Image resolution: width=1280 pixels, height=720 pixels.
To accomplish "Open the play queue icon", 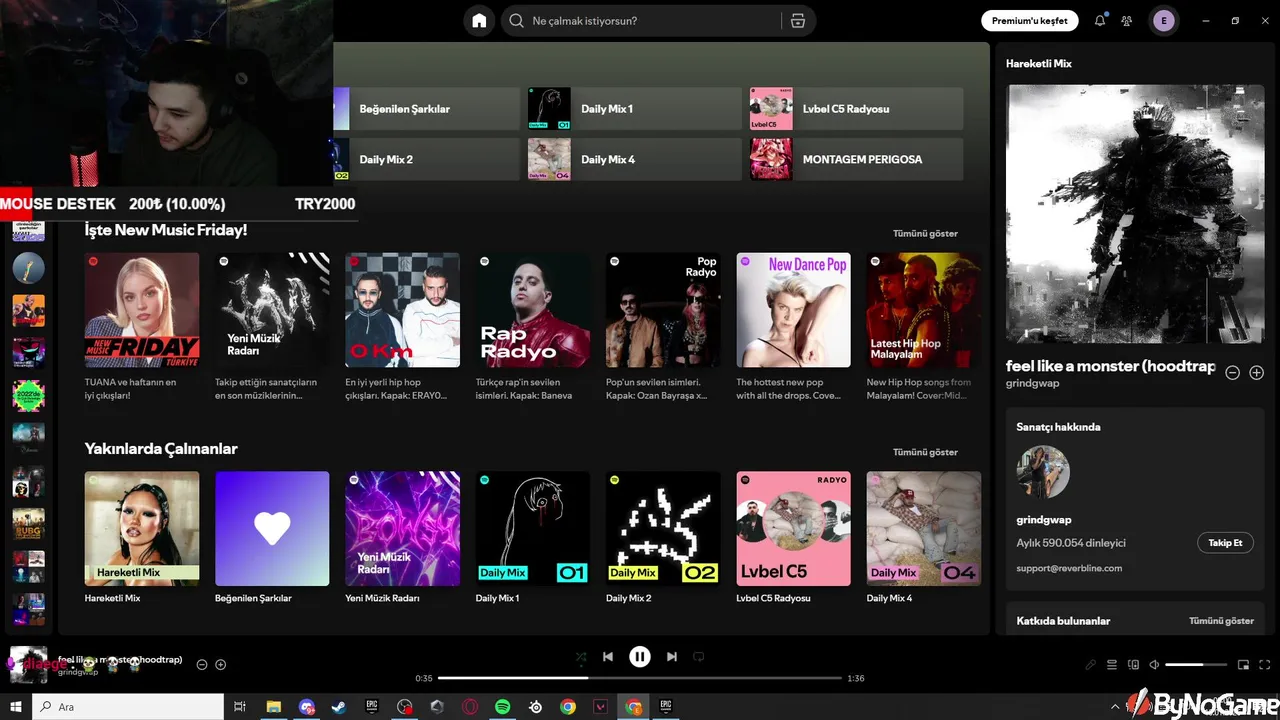I will tap(1112, 665).
